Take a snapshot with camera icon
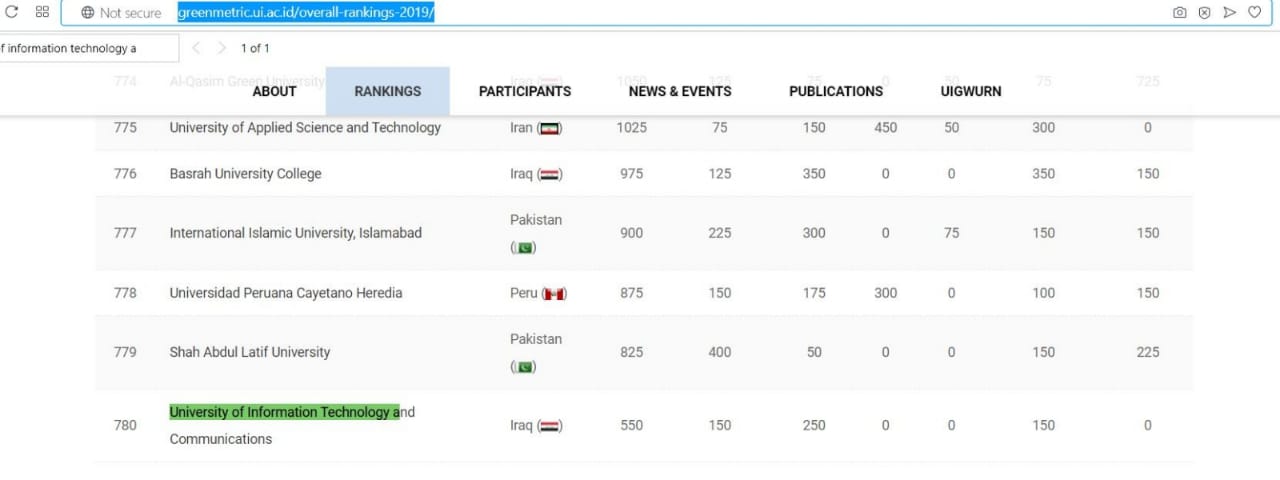1280x480 pixels. coord(1180,13)
